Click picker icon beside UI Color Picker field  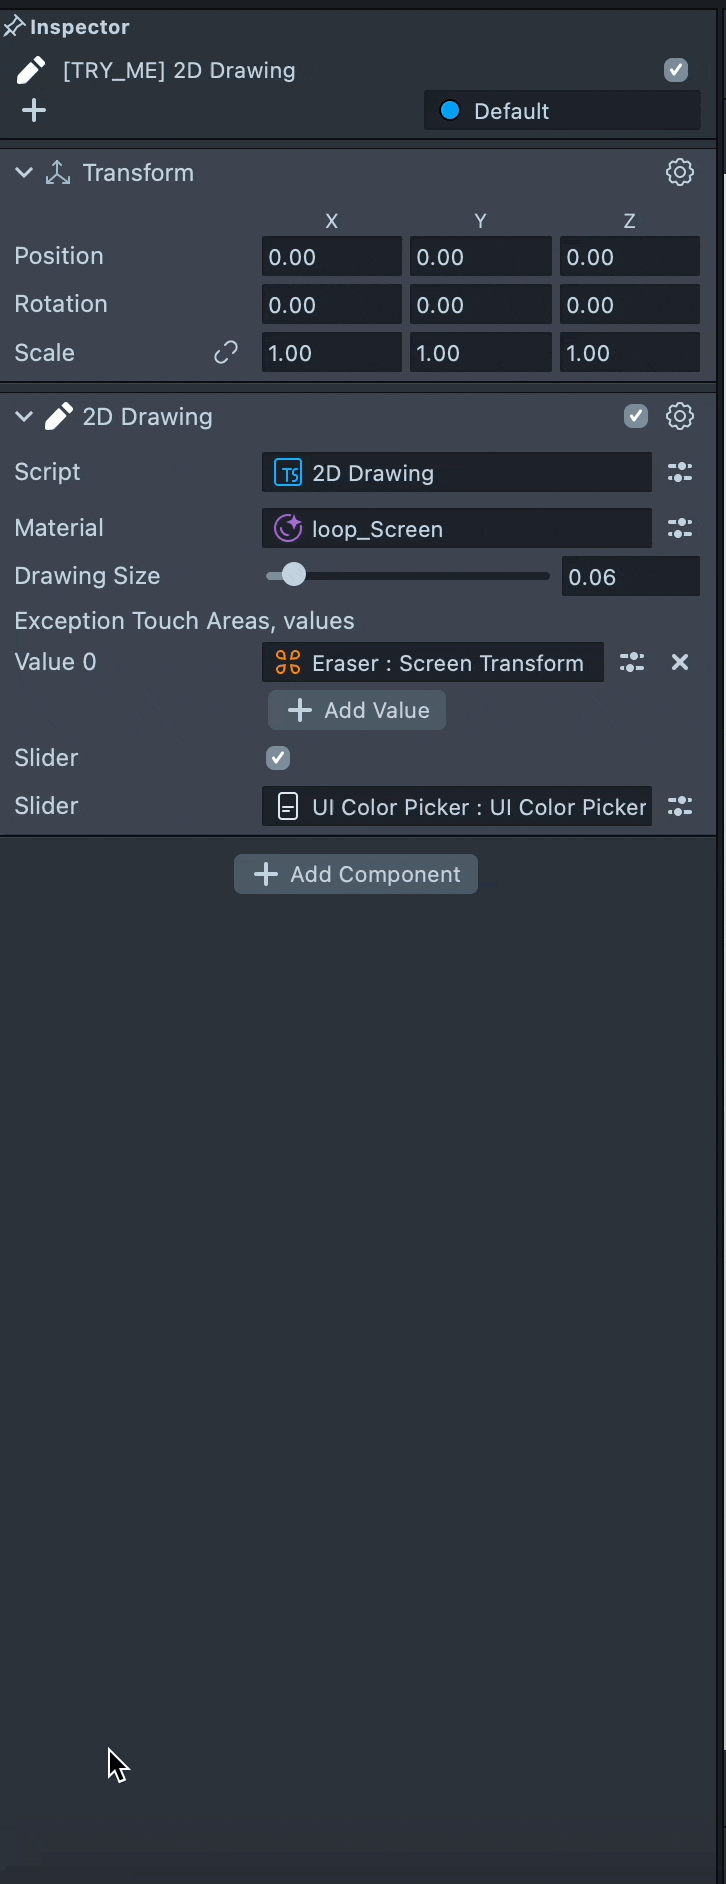coord(680,806)
